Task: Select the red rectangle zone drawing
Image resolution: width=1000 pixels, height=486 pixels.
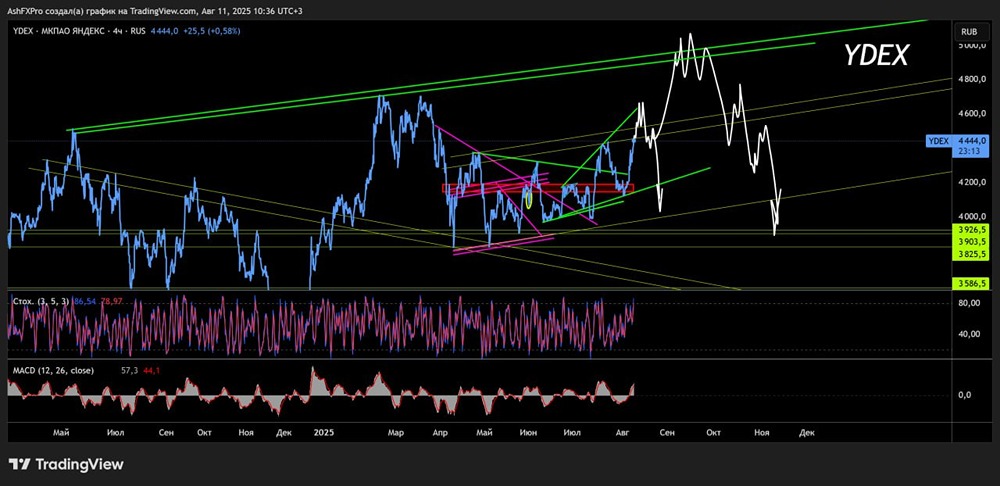Action: (538, 188)
